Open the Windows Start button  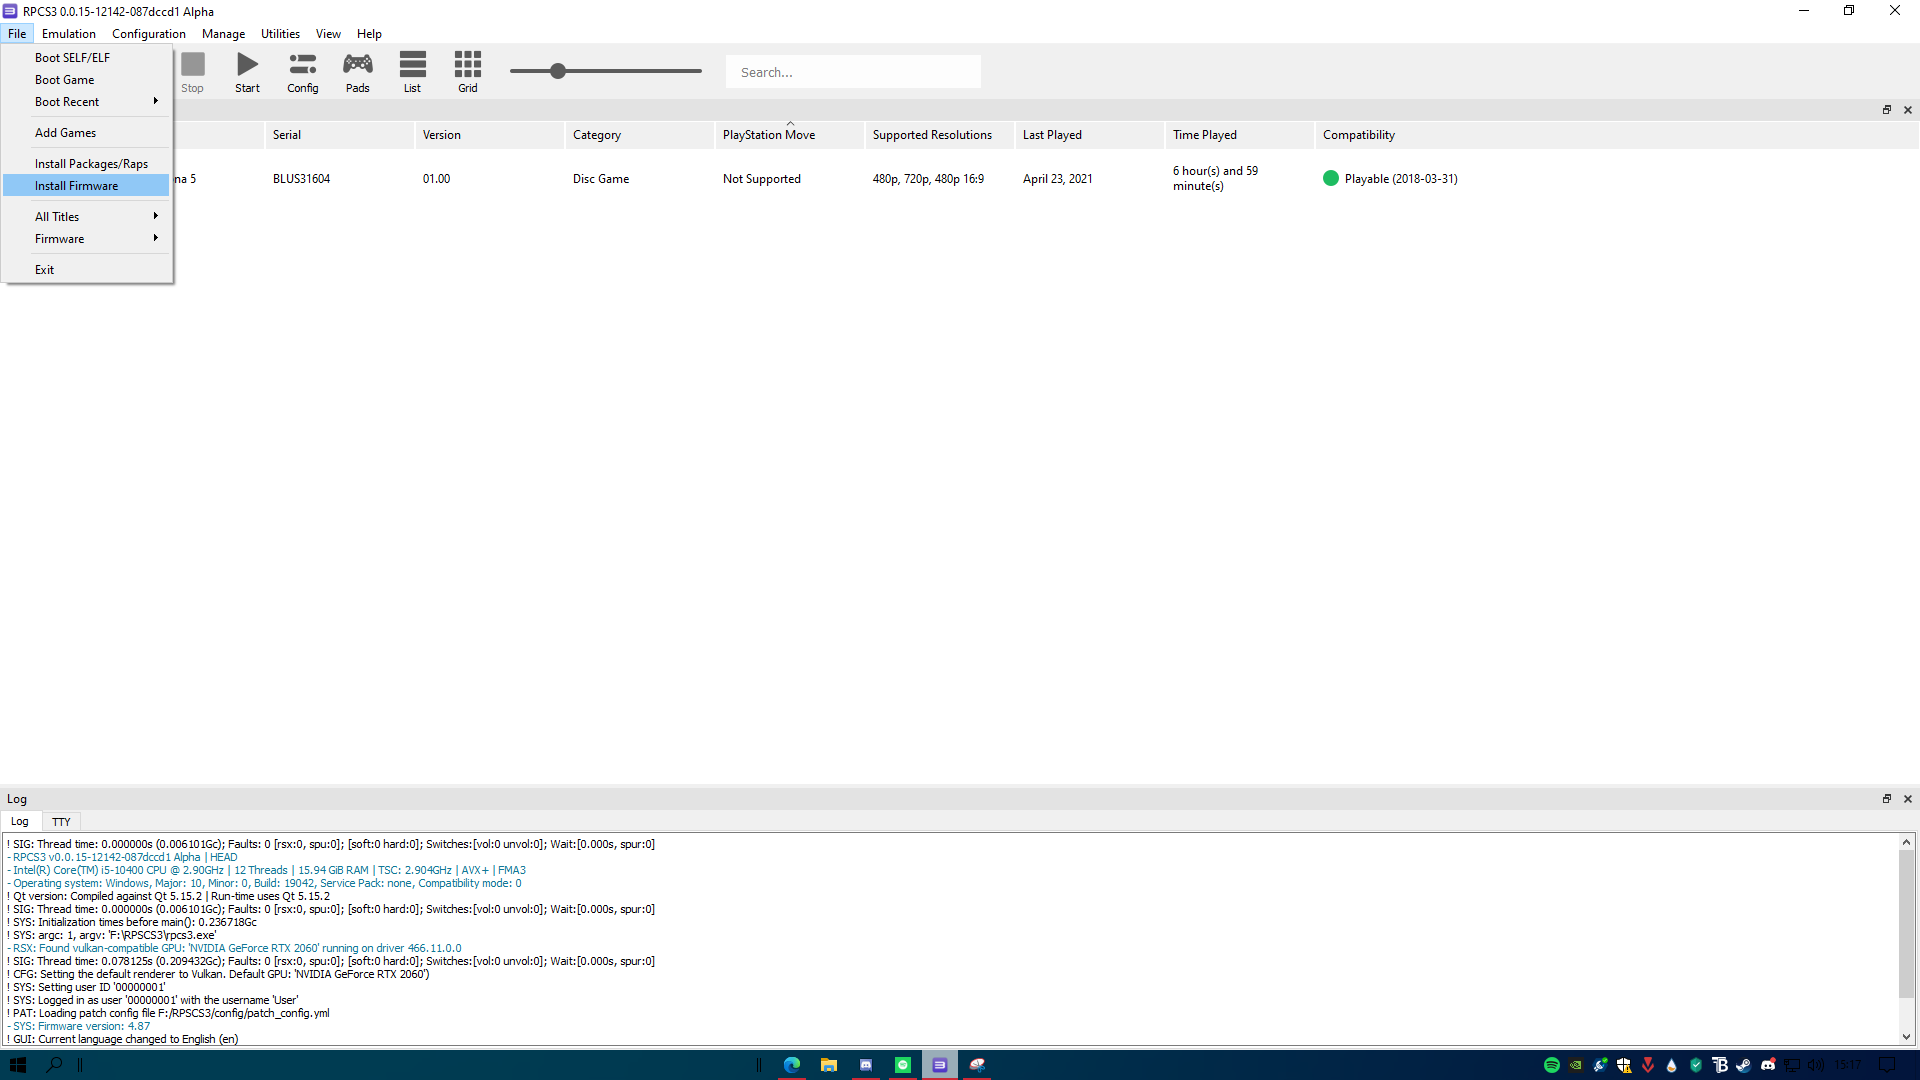point(18,1065)
